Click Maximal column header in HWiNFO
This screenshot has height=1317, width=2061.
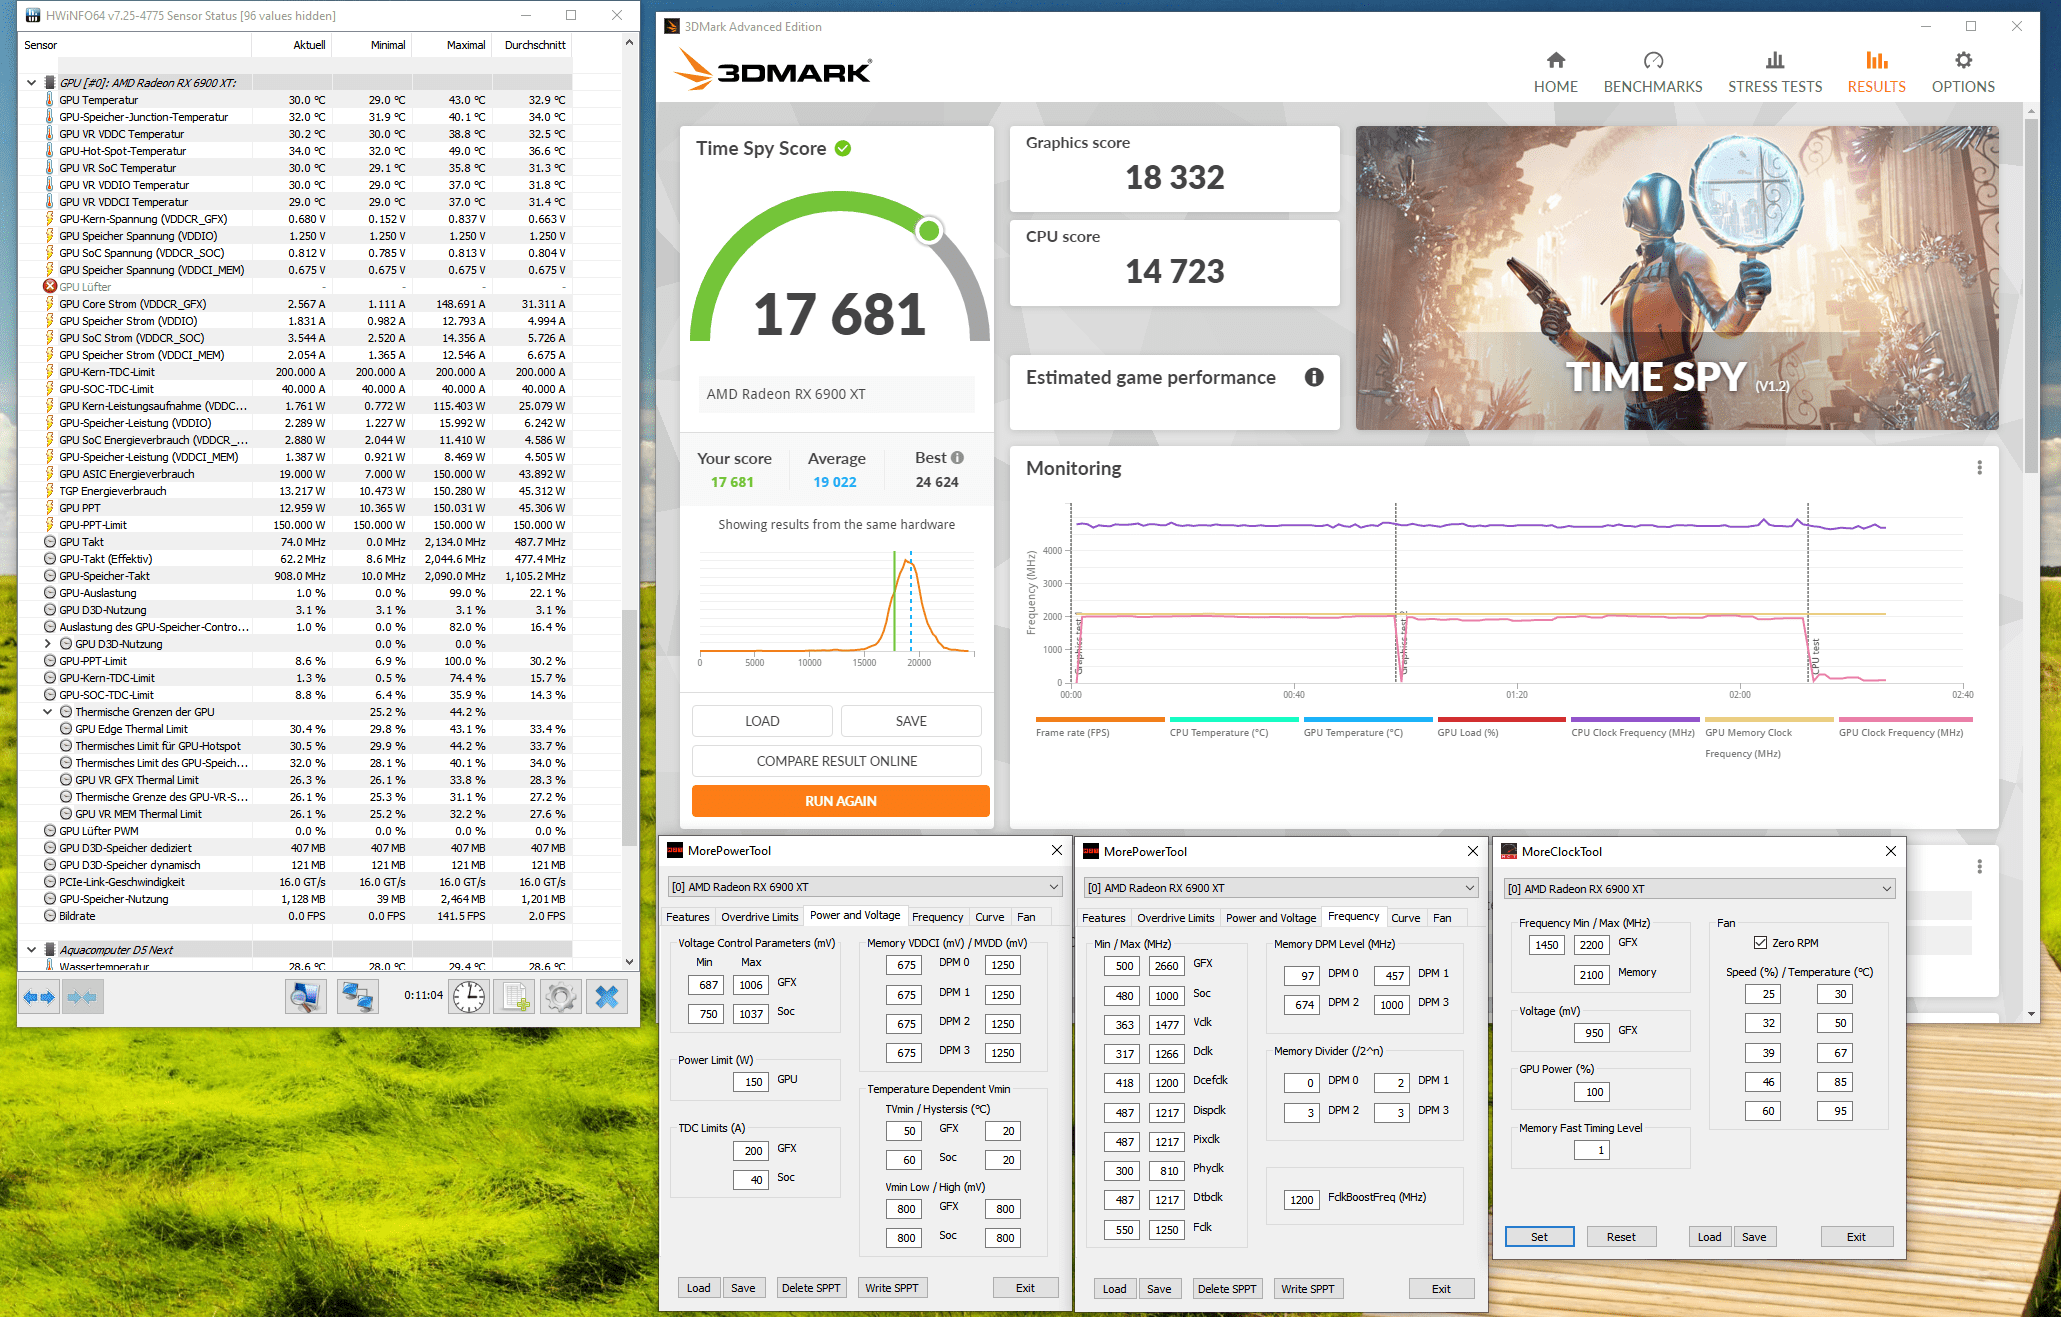452,45
